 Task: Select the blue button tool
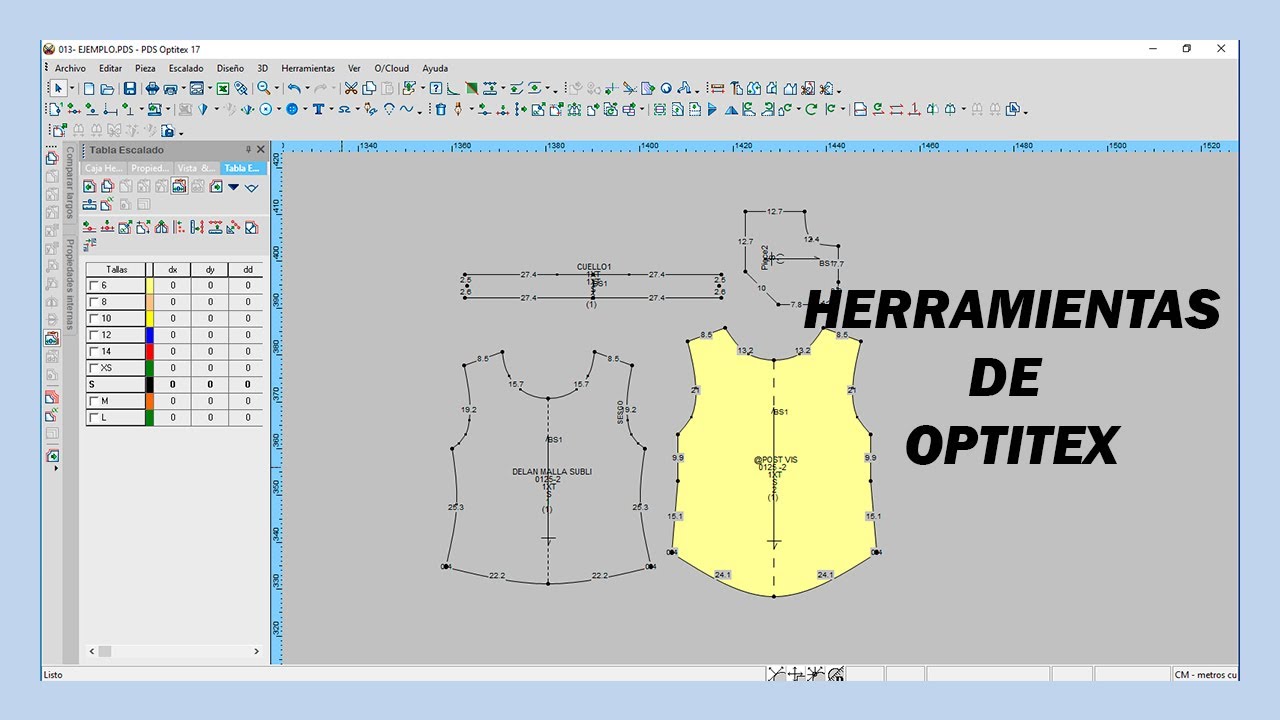292,109
